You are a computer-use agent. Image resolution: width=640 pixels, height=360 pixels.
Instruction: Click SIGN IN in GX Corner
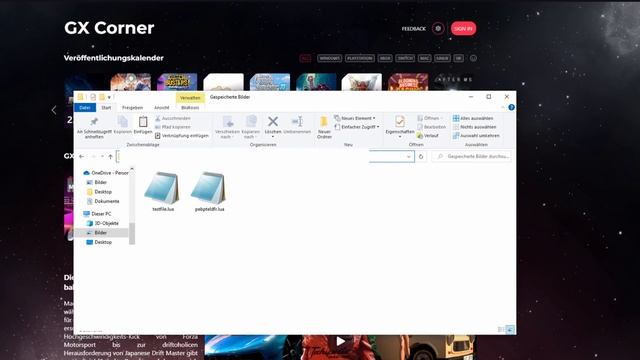tap(463, 29)
